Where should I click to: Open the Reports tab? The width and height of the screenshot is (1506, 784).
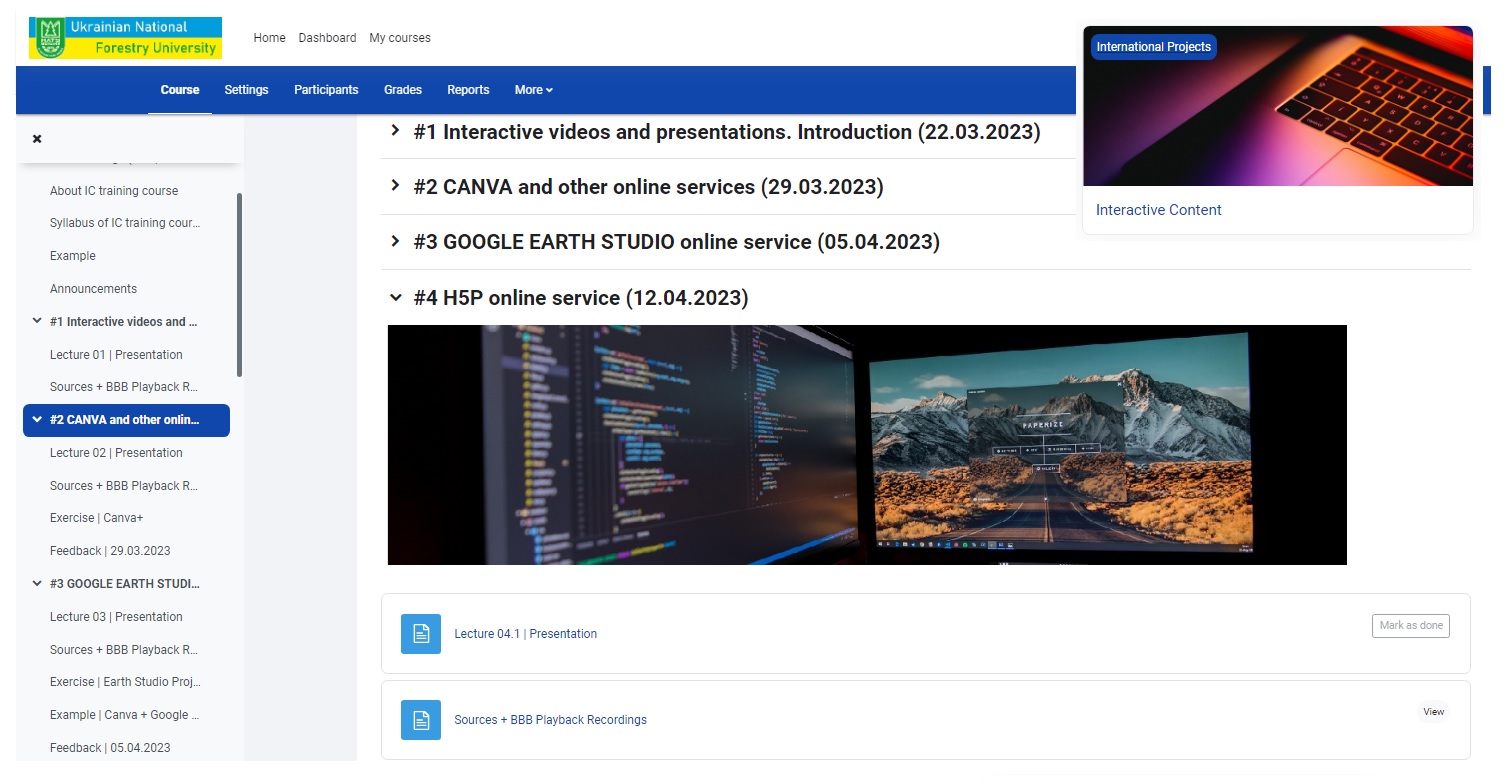(x=468, y=90)
